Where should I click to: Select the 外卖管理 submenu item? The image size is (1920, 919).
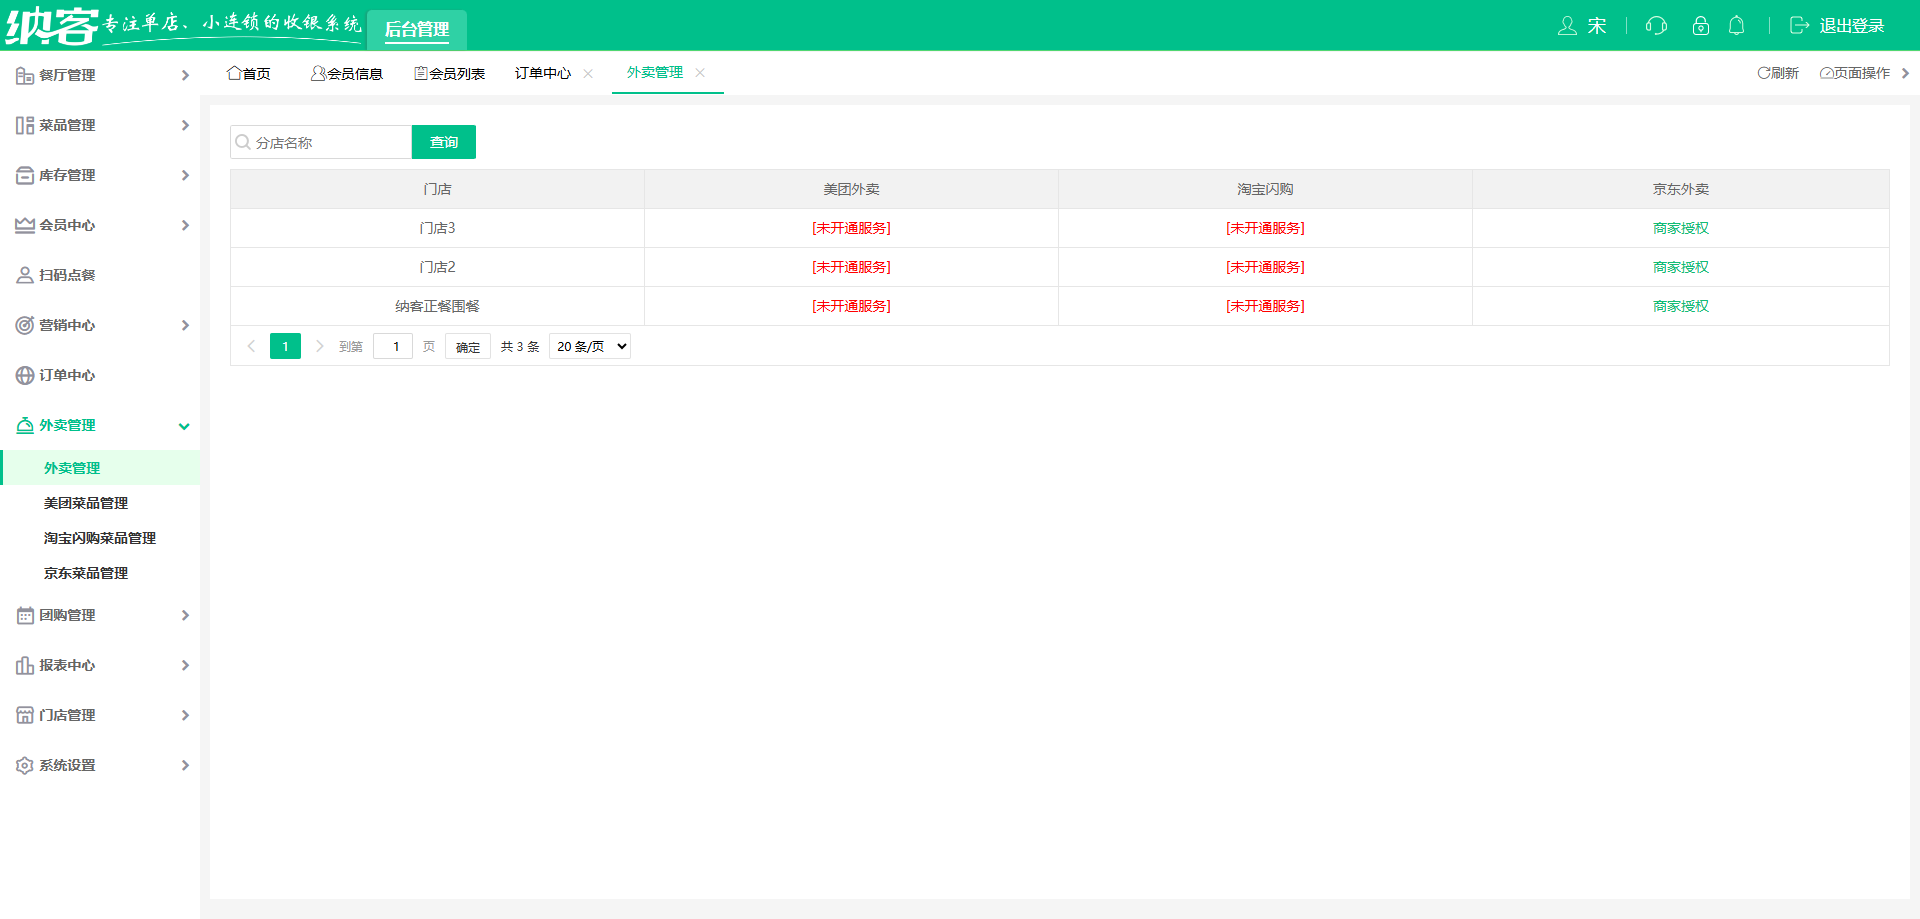click(x=100, y=468)
